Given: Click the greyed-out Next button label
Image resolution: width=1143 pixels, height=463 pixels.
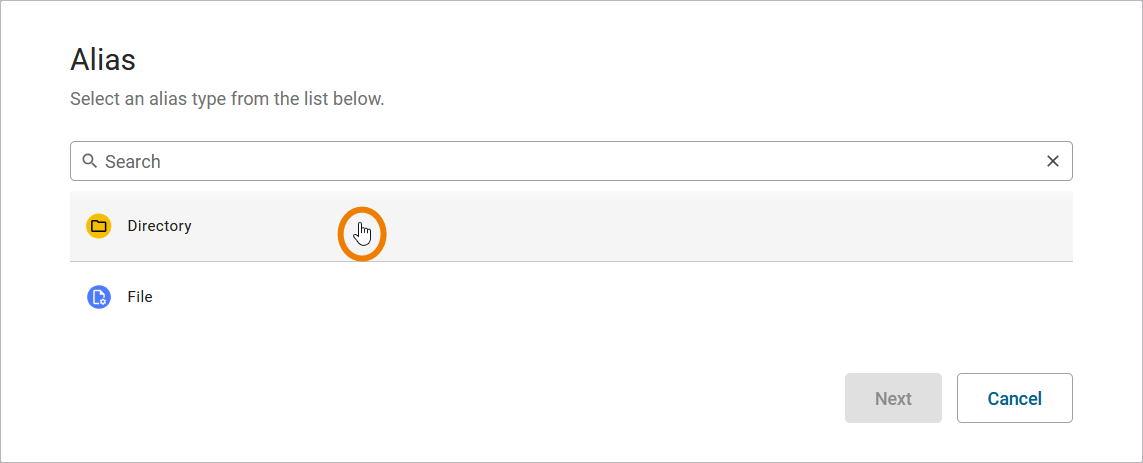Looking at the screenshot, I should click(x=893, y=398).
